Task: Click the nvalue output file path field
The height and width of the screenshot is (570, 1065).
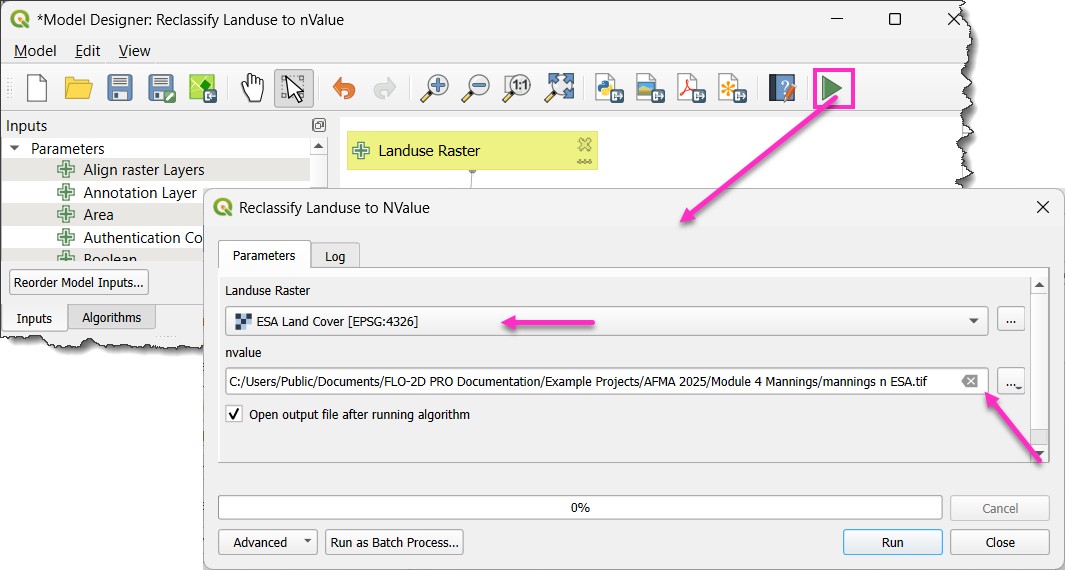Action: [590, 381]
